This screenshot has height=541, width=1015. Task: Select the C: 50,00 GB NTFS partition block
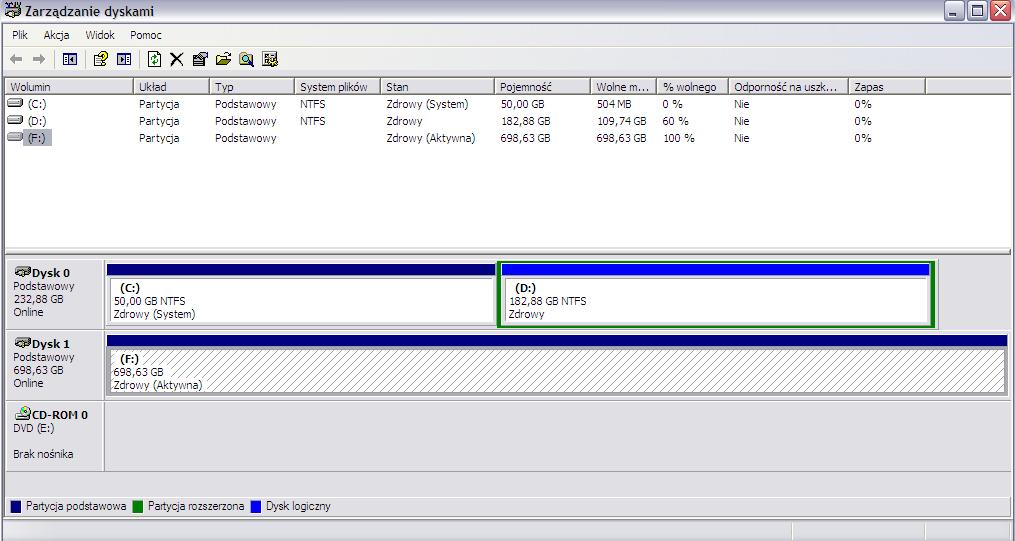(x=301, y=294)
